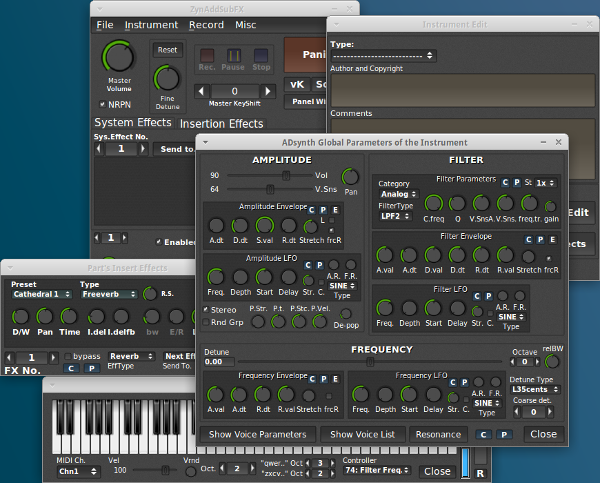Click the Reset button near Fine Detune
Screen dimensions: 600x483
167,50
